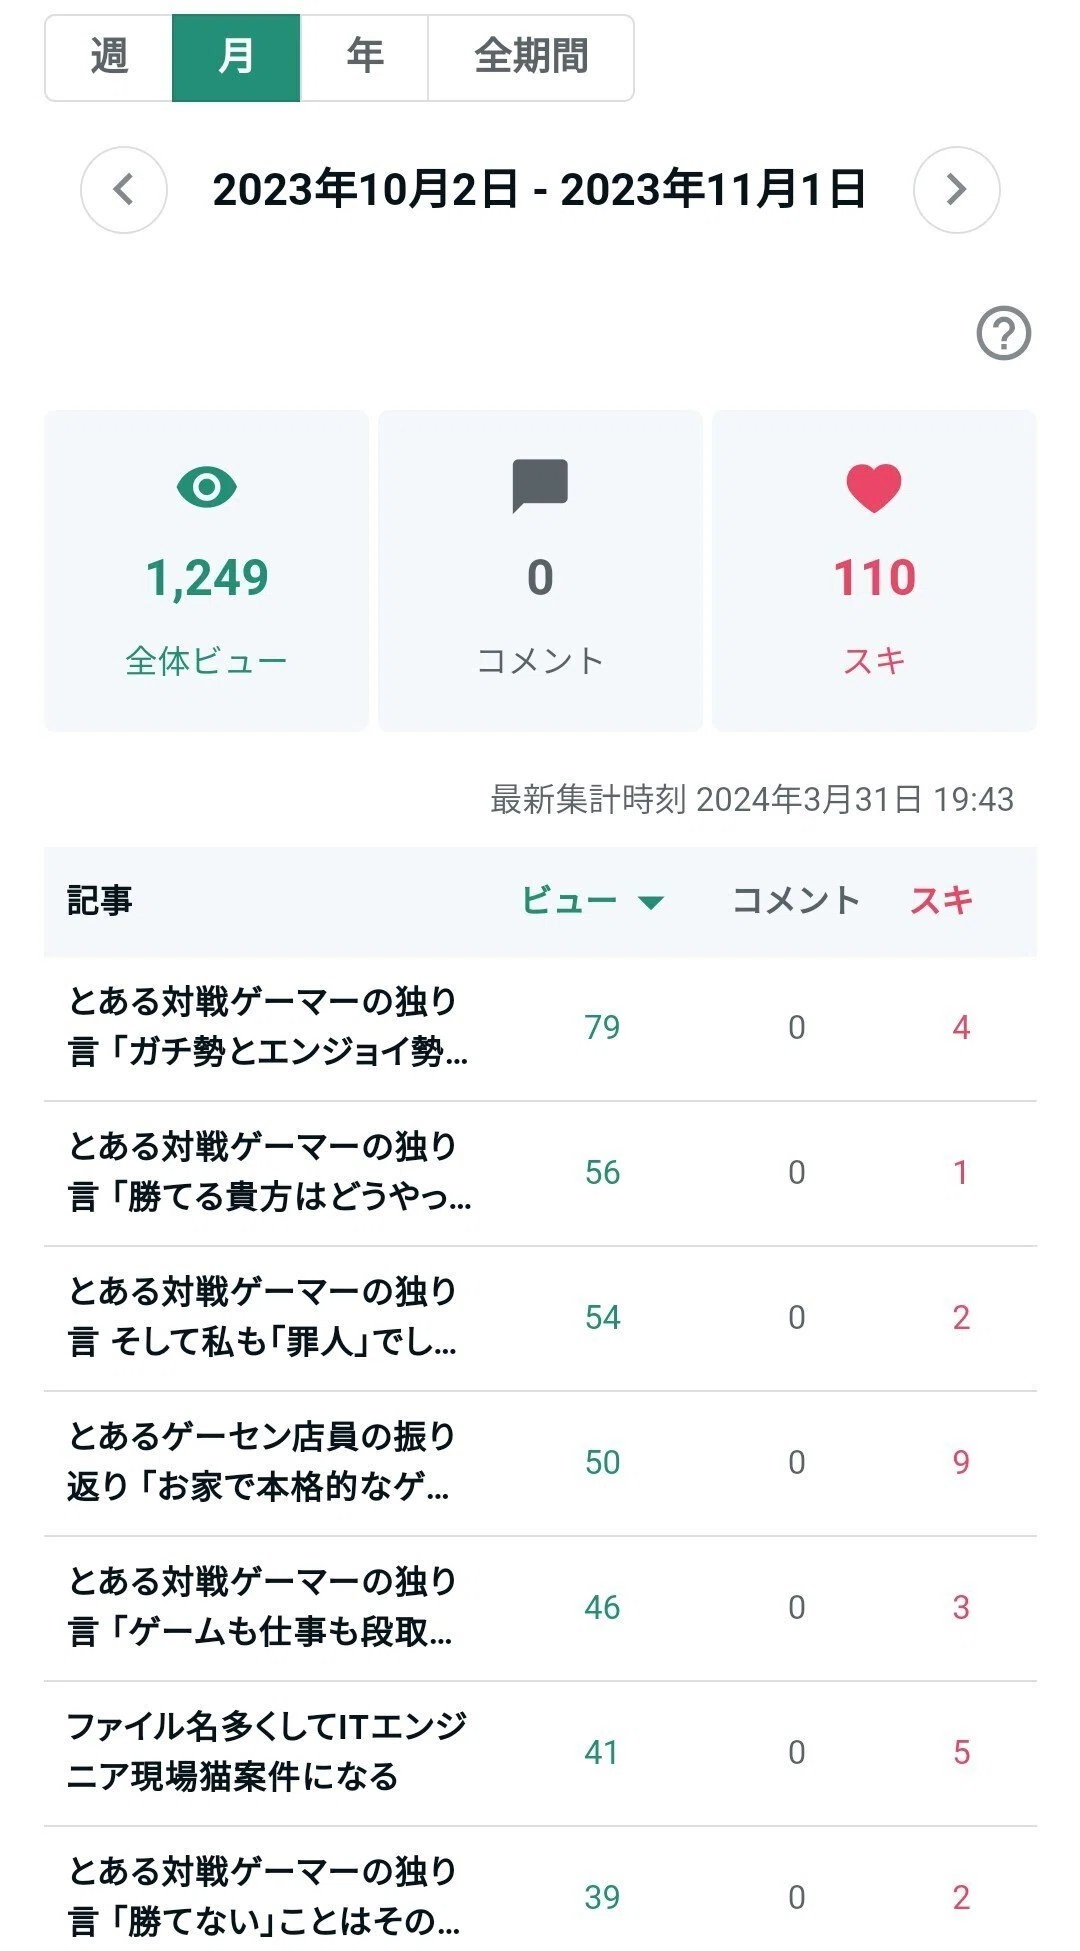Go to previous month with left chevron
The image size is (1080, 1951).
pyautogui.click(x=123, y=190)
